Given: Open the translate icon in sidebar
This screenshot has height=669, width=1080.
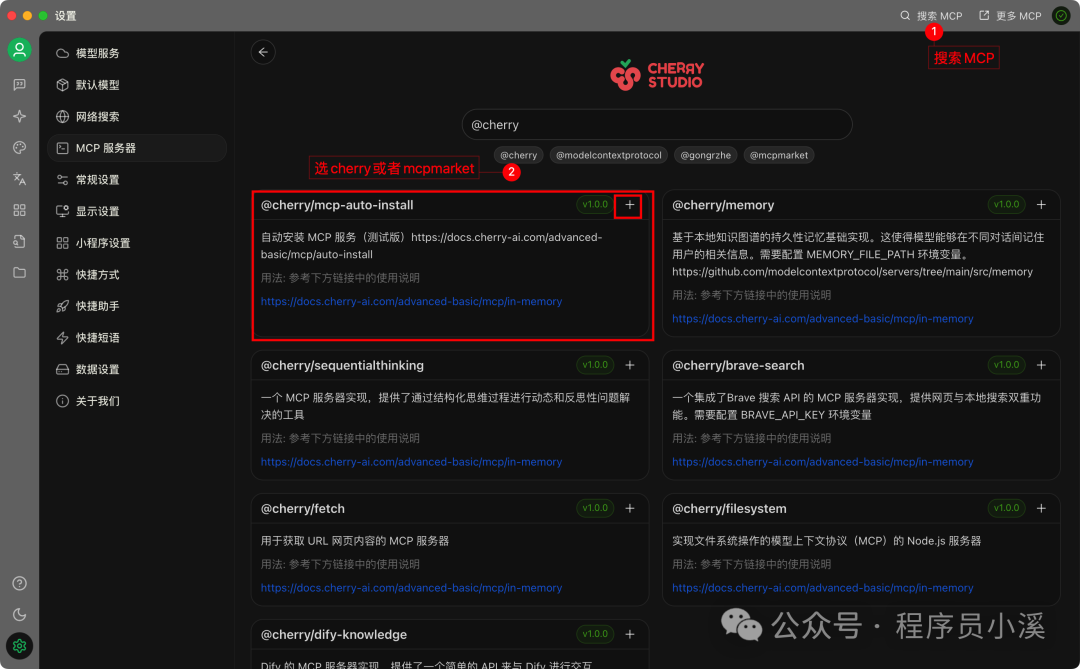Looking at the screenshot, I should point(19,179).
